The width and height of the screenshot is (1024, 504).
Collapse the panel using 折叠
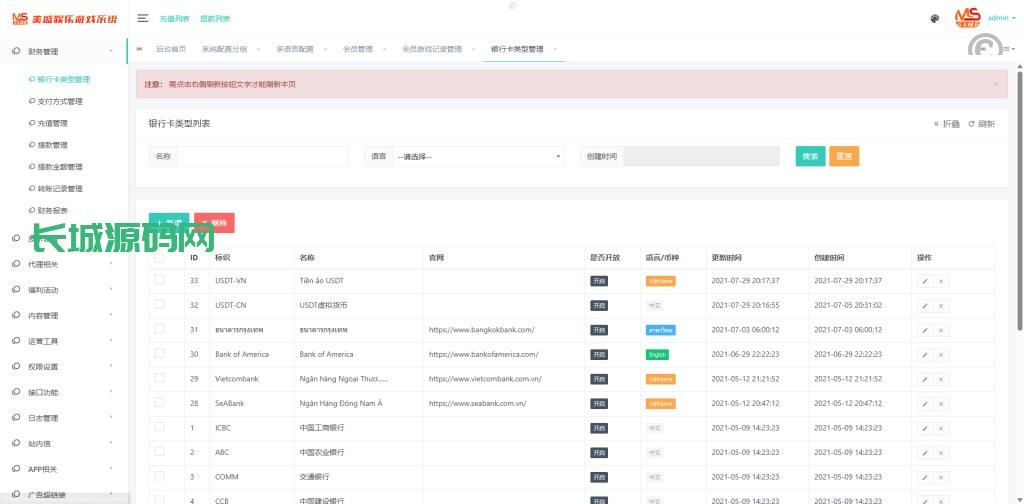(946, 124)
